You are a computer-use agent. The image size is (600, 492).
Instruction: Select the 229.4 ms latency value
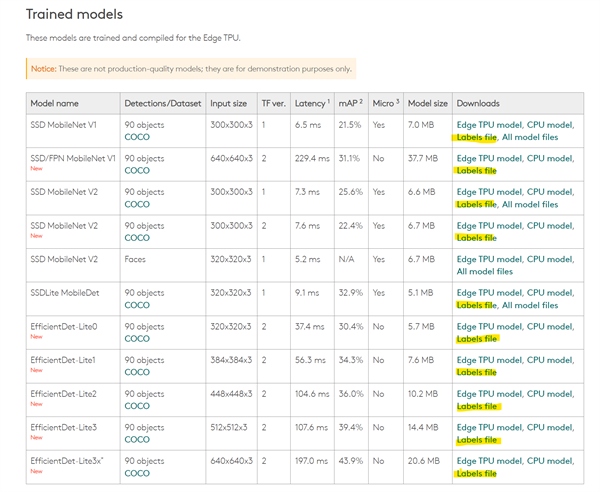pos(312,158)
